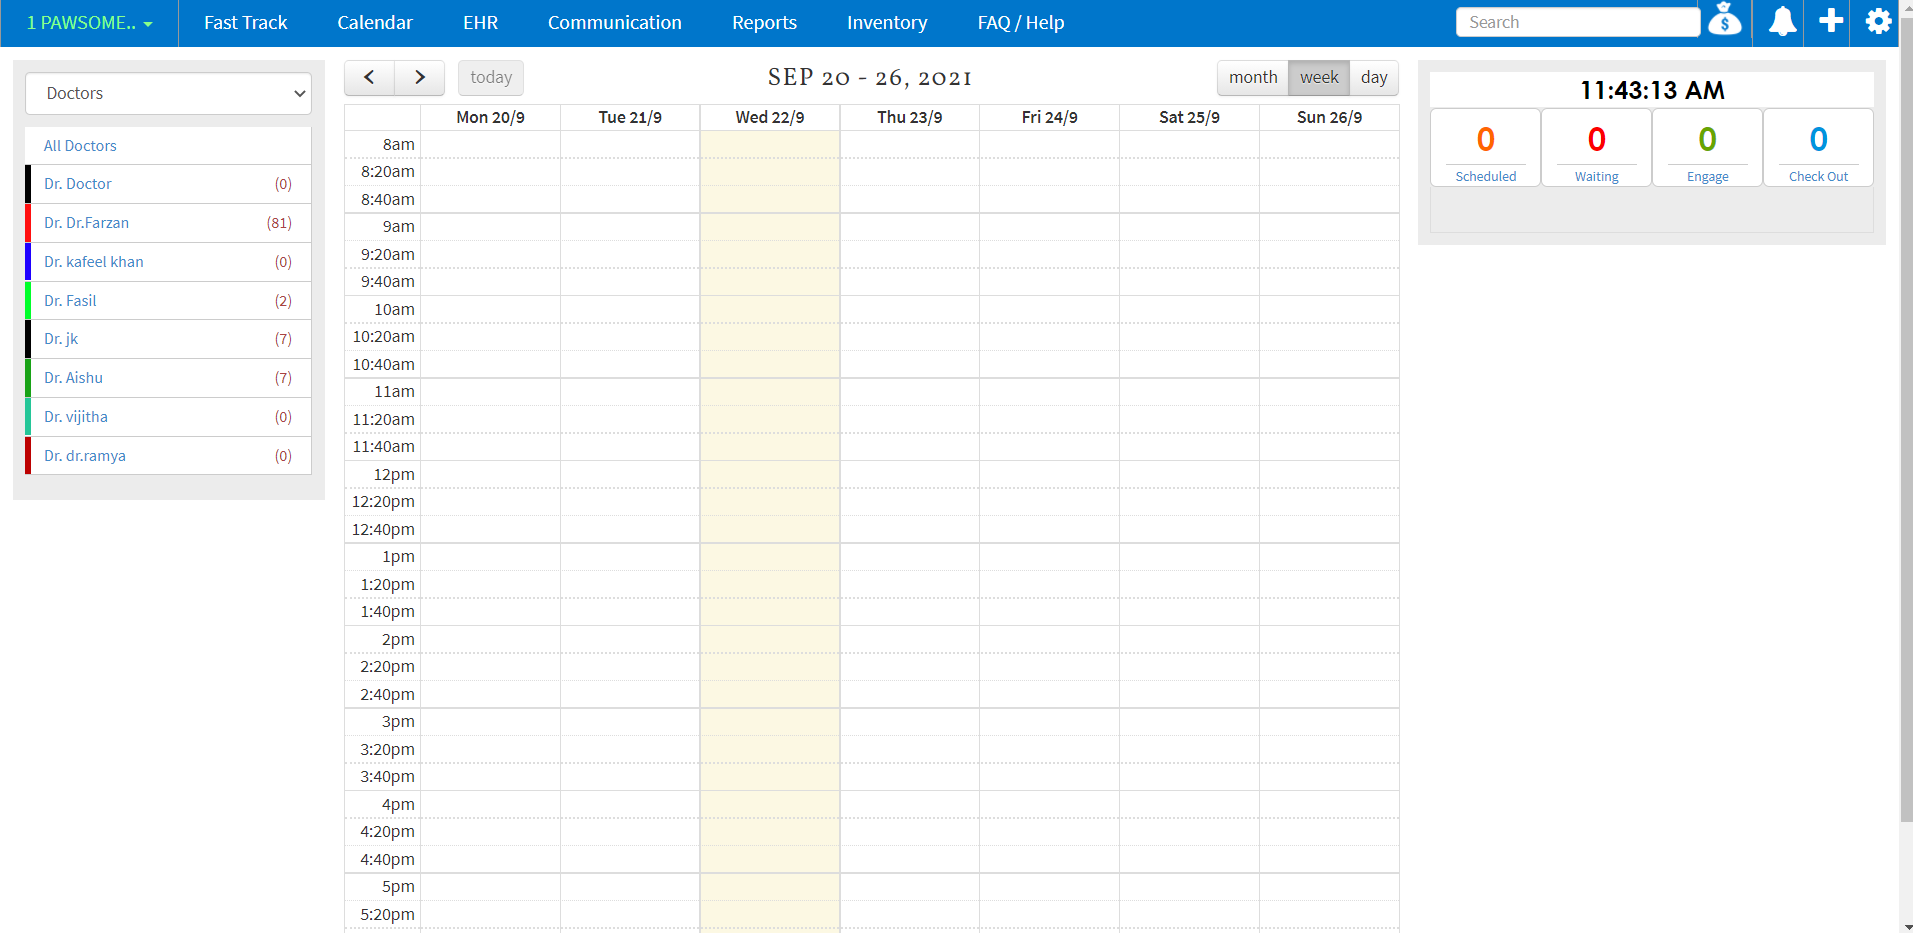Go to previous week with back arrow
This screenshot has height=933, width=1913.
(368, 77)
